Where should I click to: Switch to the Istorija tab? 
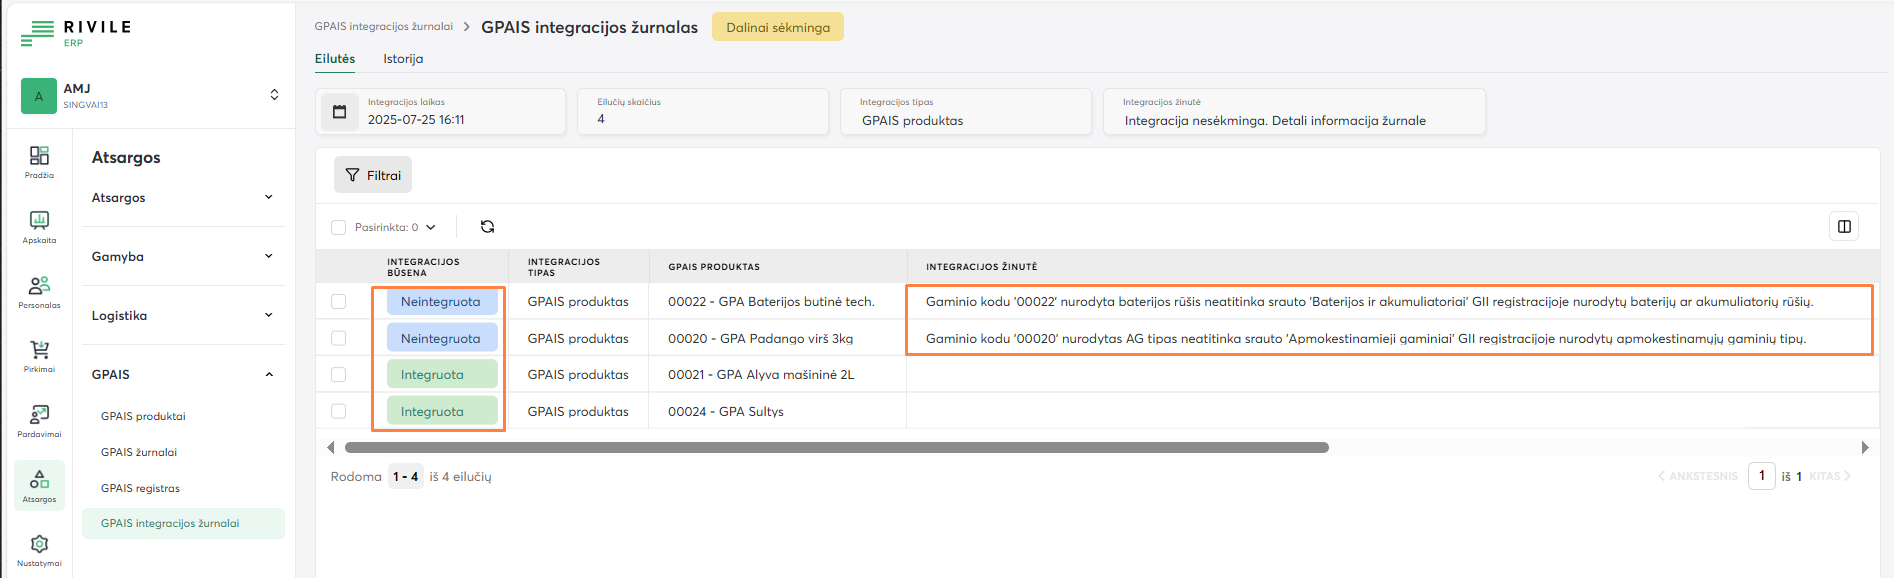(x=403, y=59)
